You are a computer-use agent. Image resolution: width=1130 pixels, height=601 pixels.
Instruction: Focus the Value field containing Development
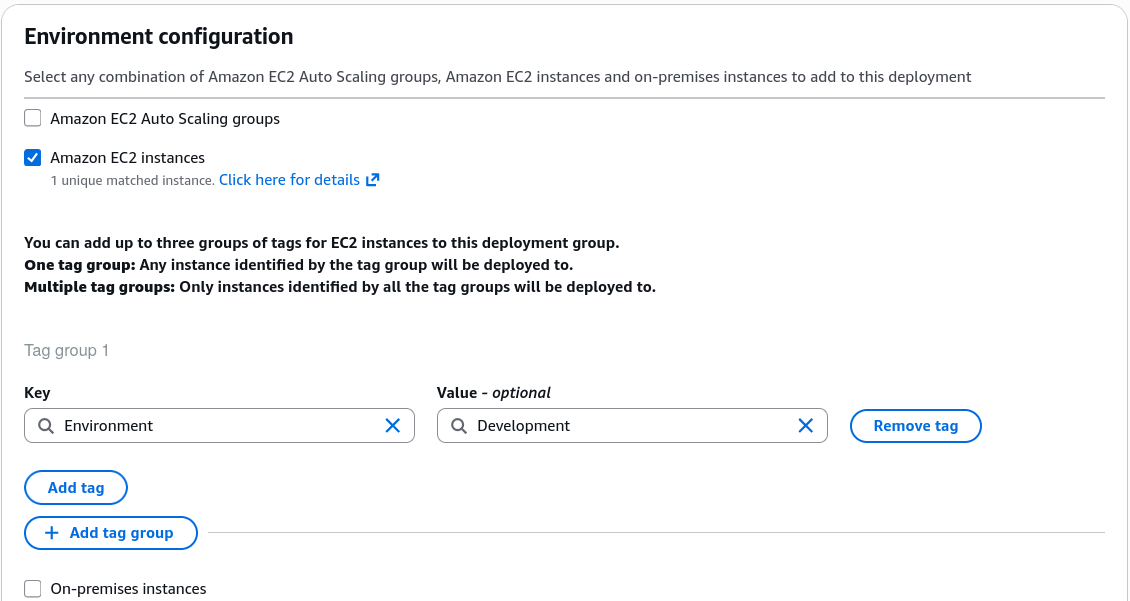[632, 426]
